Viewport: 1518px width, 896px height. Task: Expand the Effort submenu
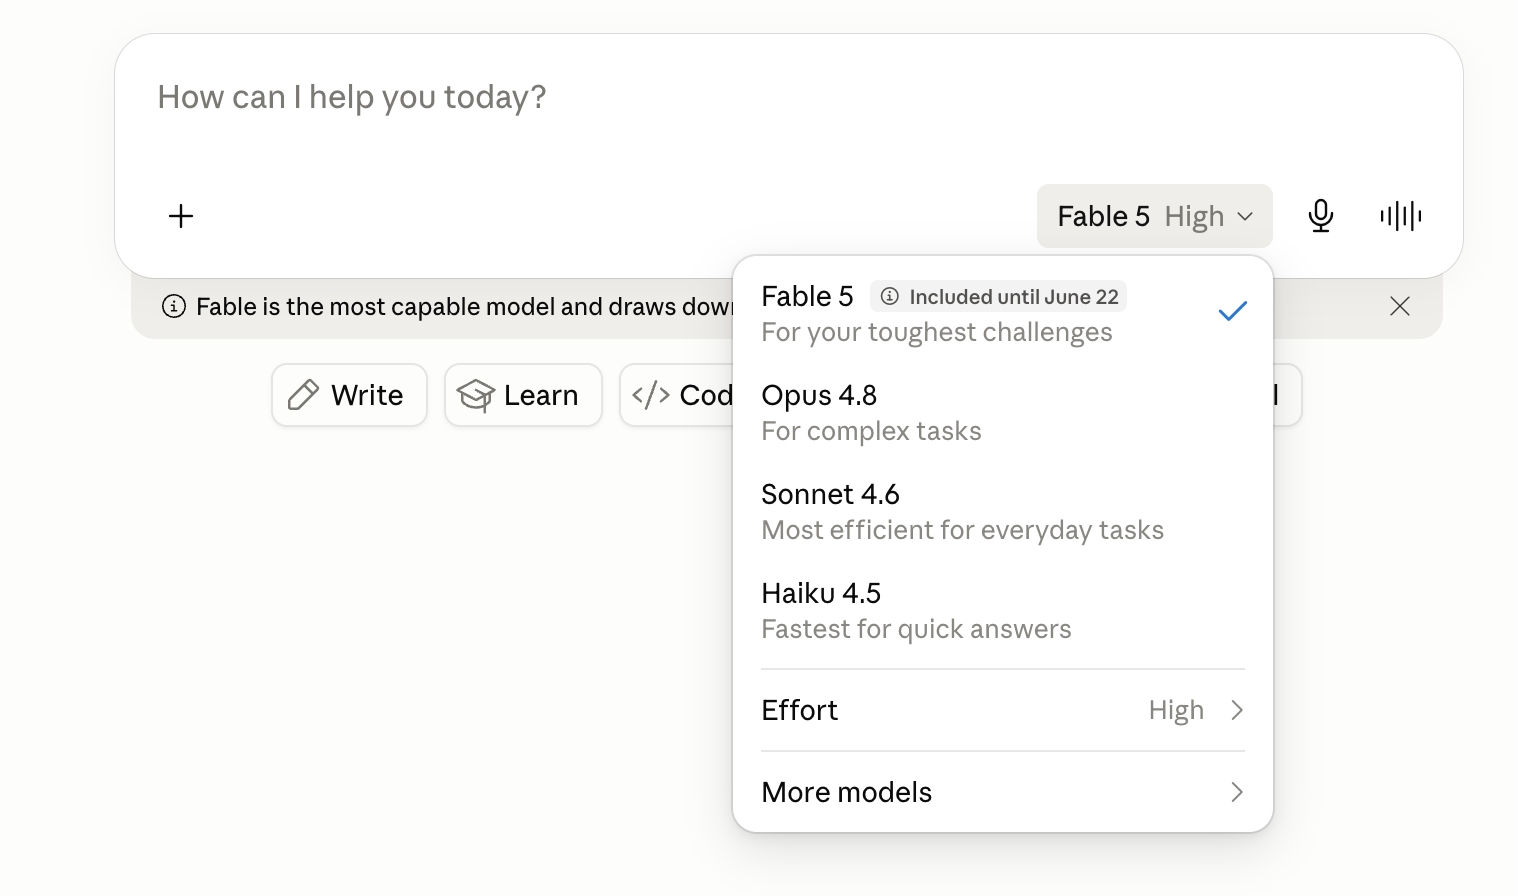[x=1003, y=710]
